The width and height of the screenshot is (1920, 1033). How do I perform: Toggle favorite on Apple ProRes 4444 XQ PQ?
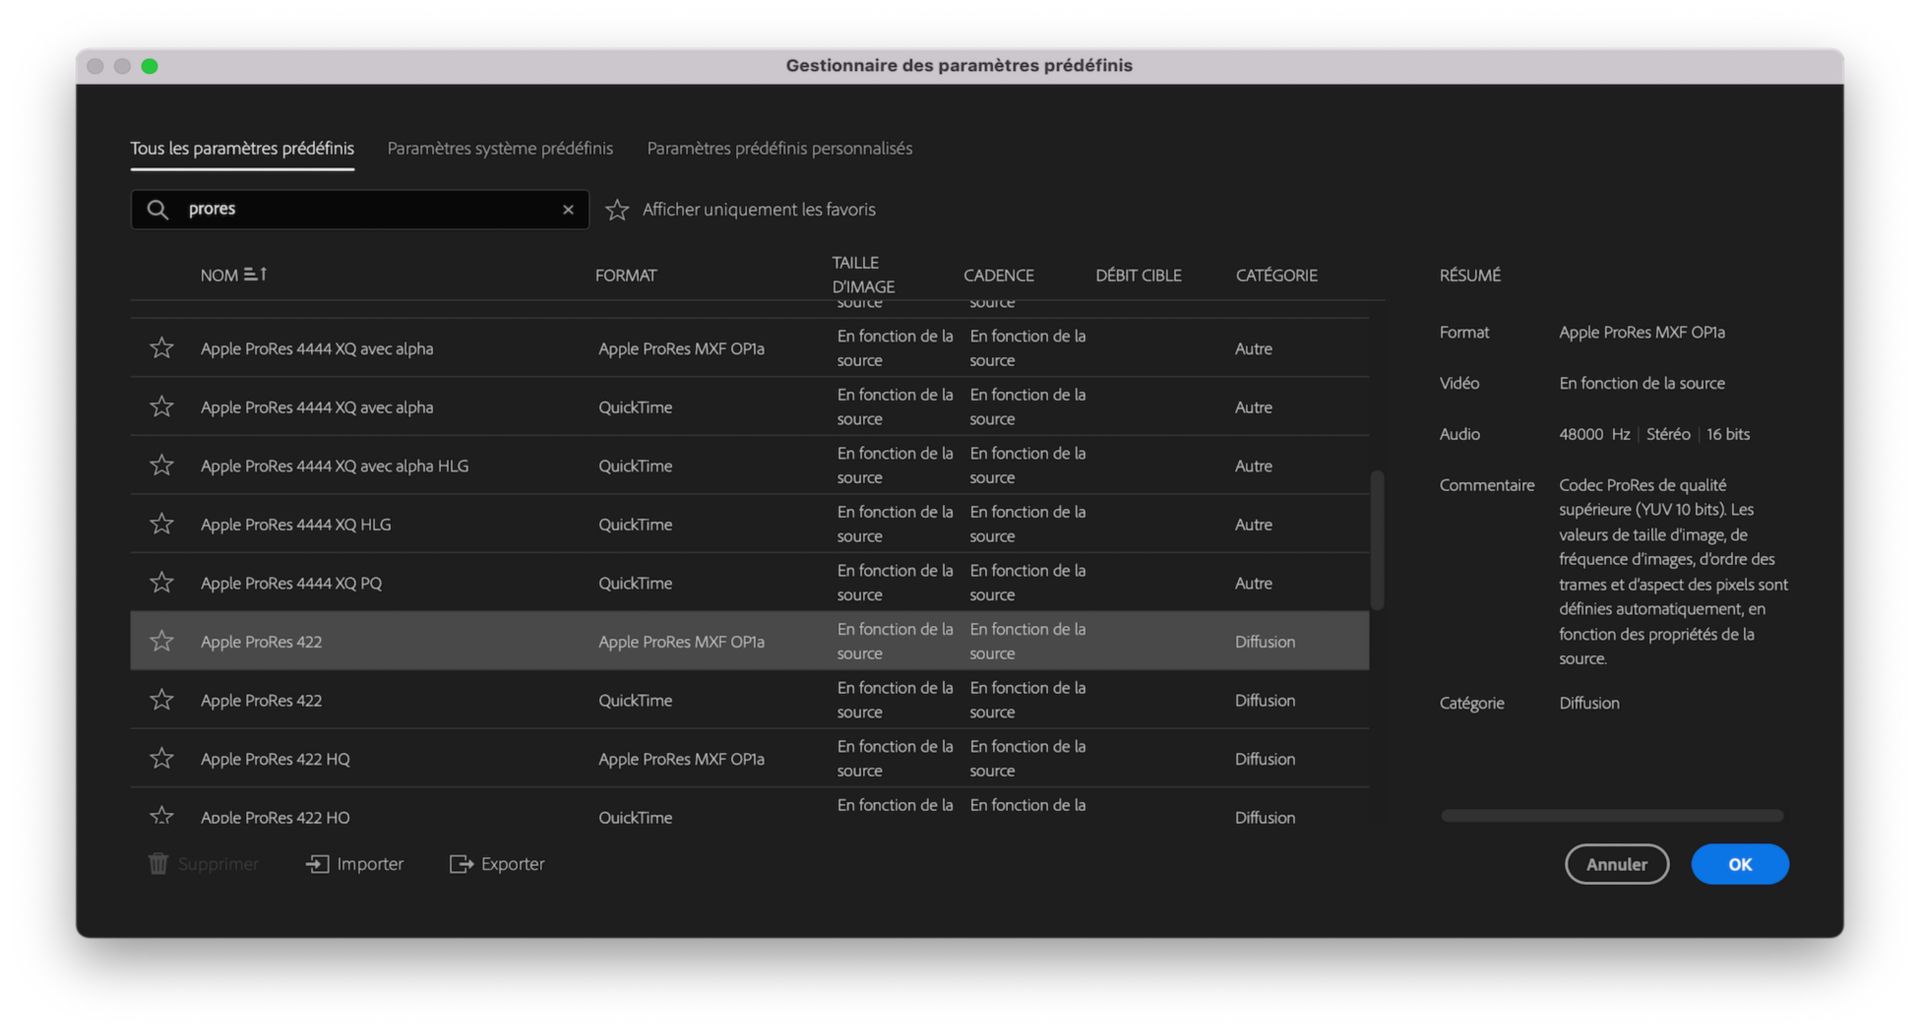coord(161,582)
